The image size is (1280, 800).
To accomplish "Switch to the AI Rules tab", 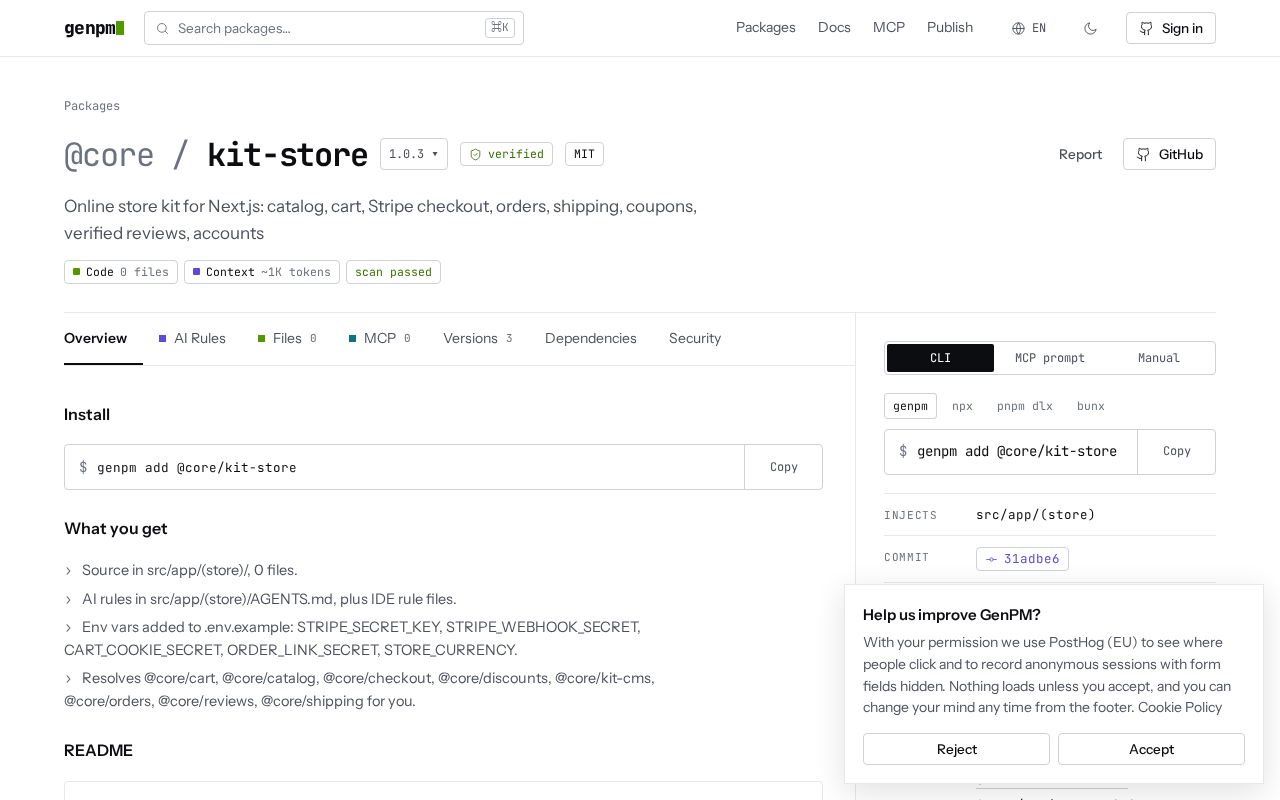I will 192,338.
